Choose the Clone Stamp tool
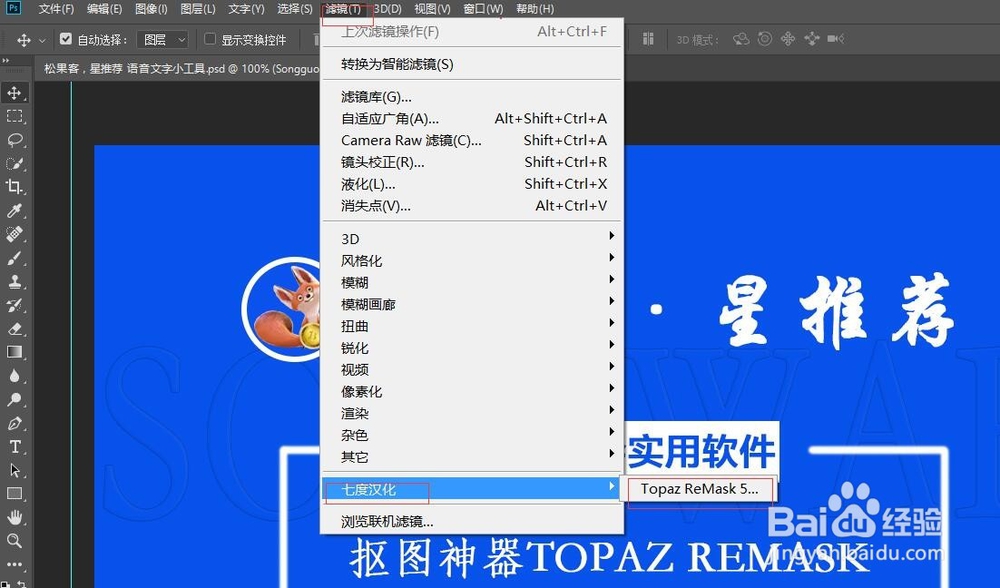This screenshot has height=588, width=1000. [15, 282]
